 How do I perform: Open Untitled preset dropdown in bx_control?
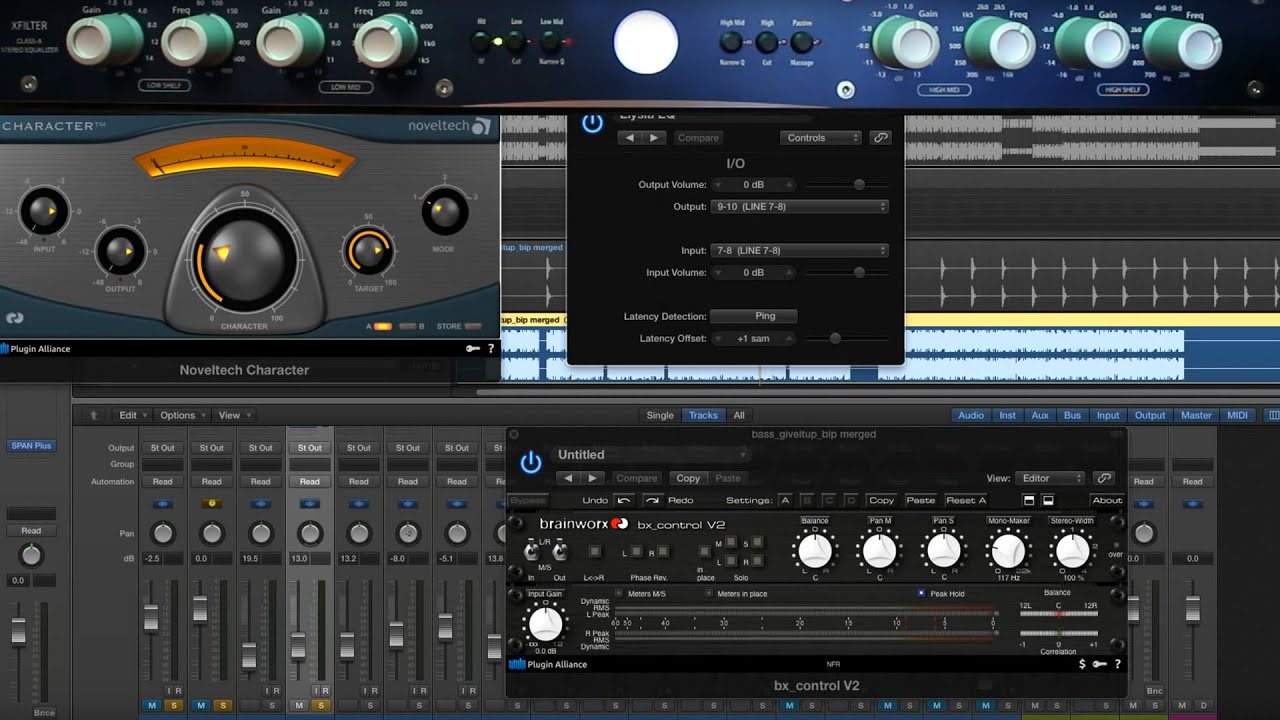[652, 455]
